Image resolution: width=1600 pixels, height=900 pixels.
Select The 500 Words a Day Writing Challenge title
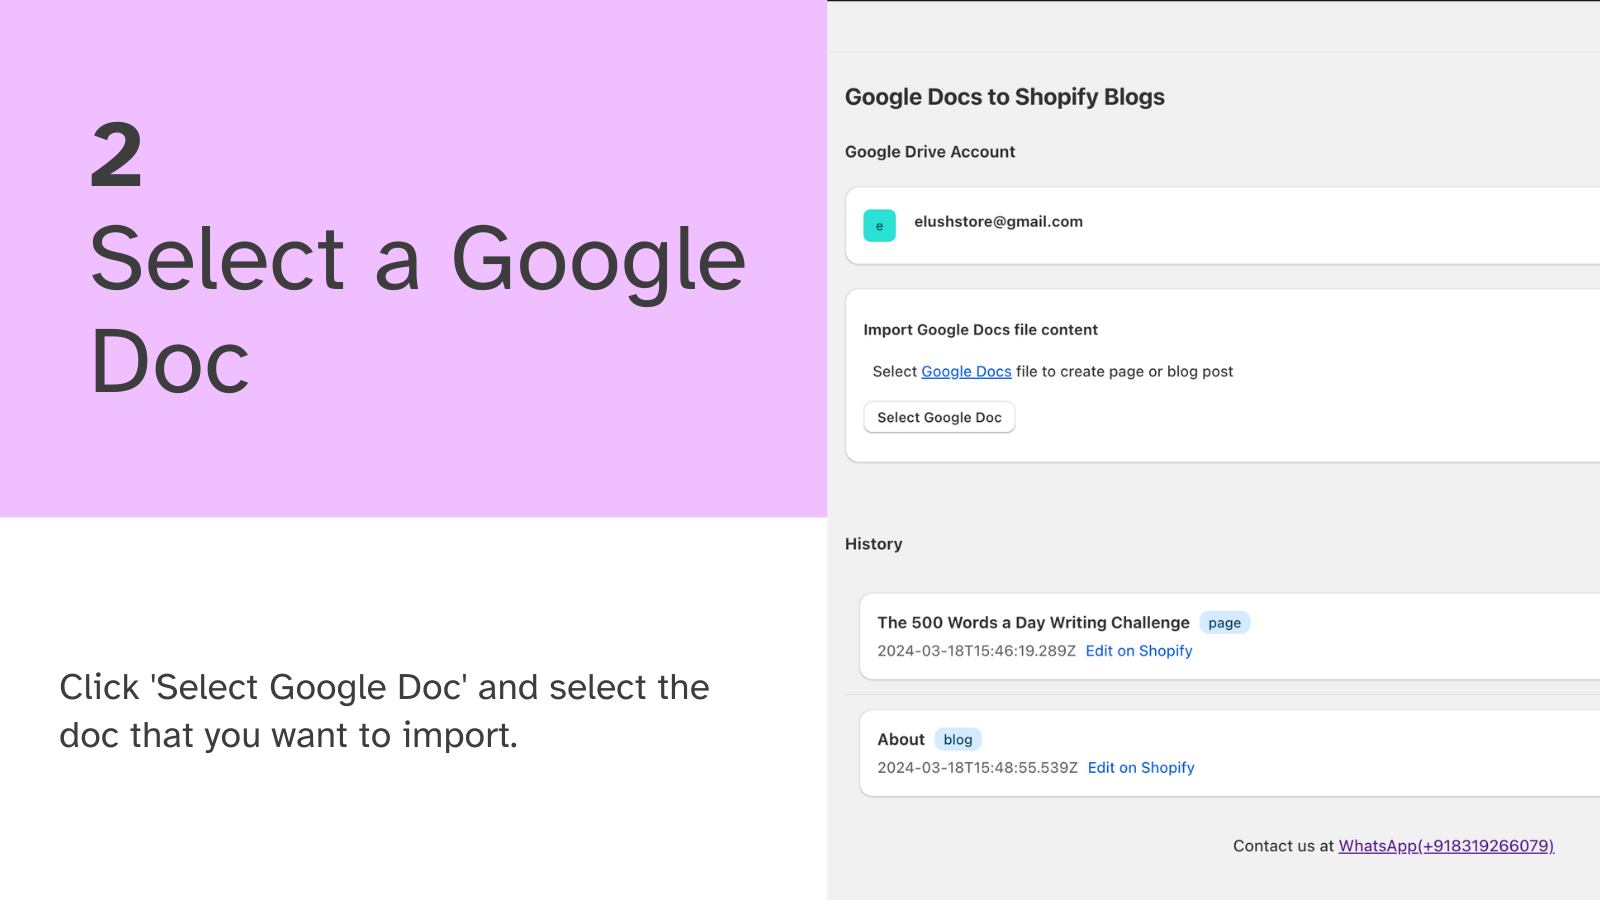pos(1033,623)
